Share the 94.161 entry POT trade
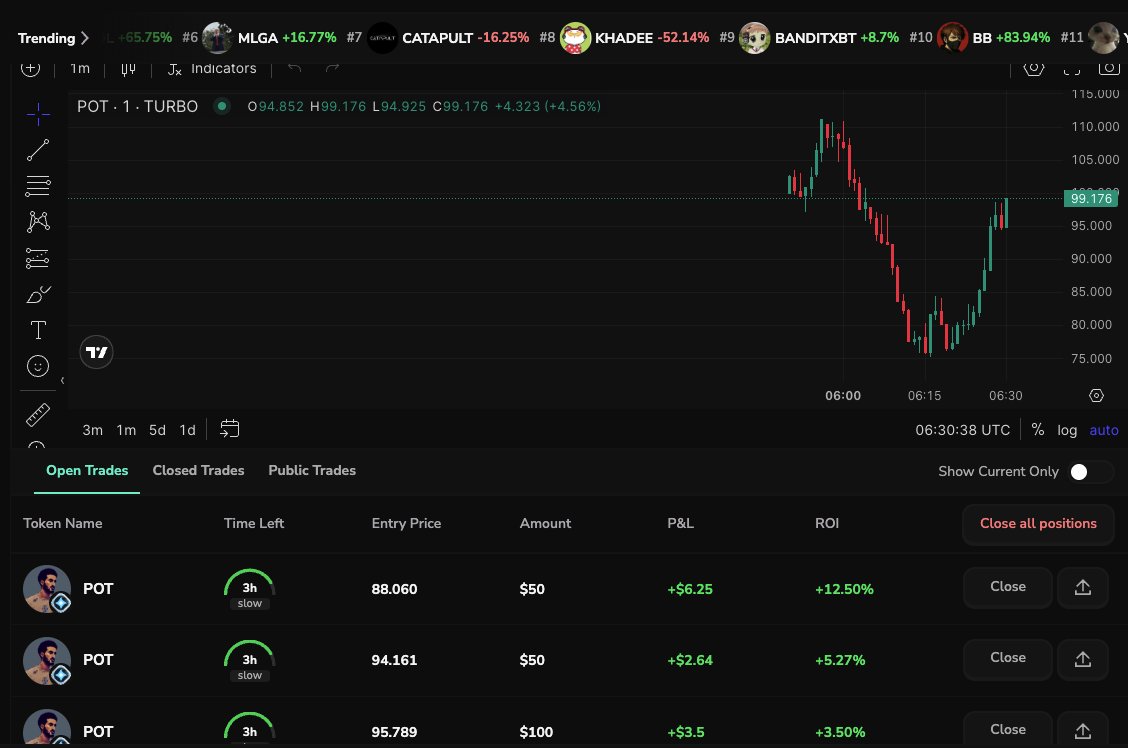The height and width of the screenshot is (748, 1128). point(1083,659)
